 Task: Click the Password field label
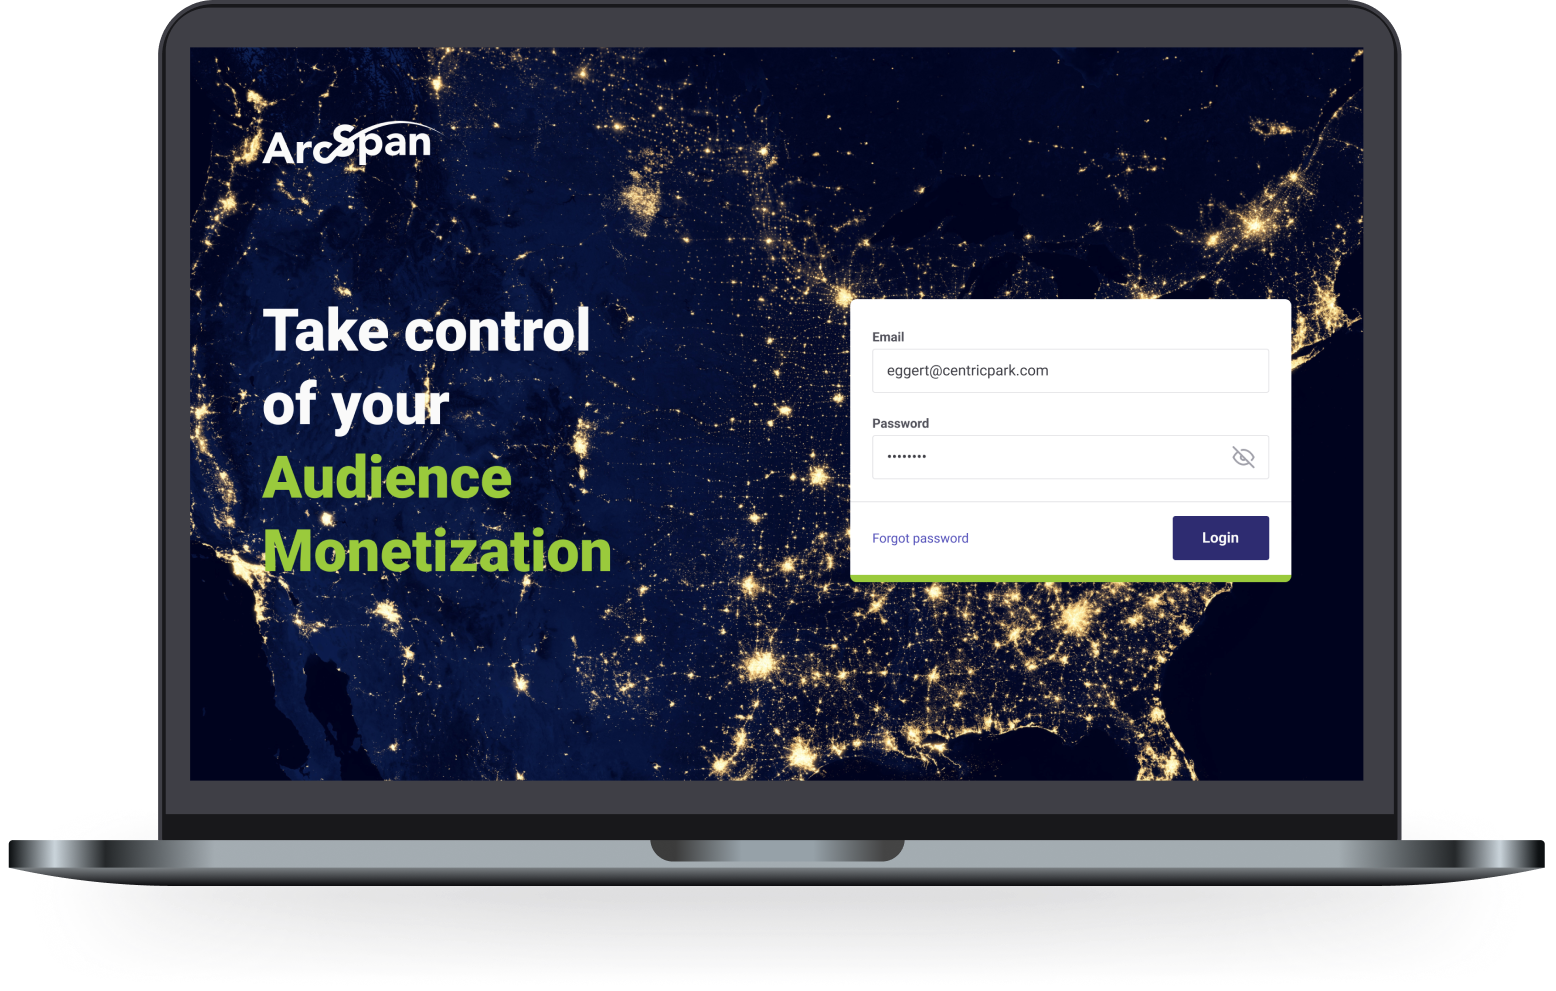[x=900, y=423]
